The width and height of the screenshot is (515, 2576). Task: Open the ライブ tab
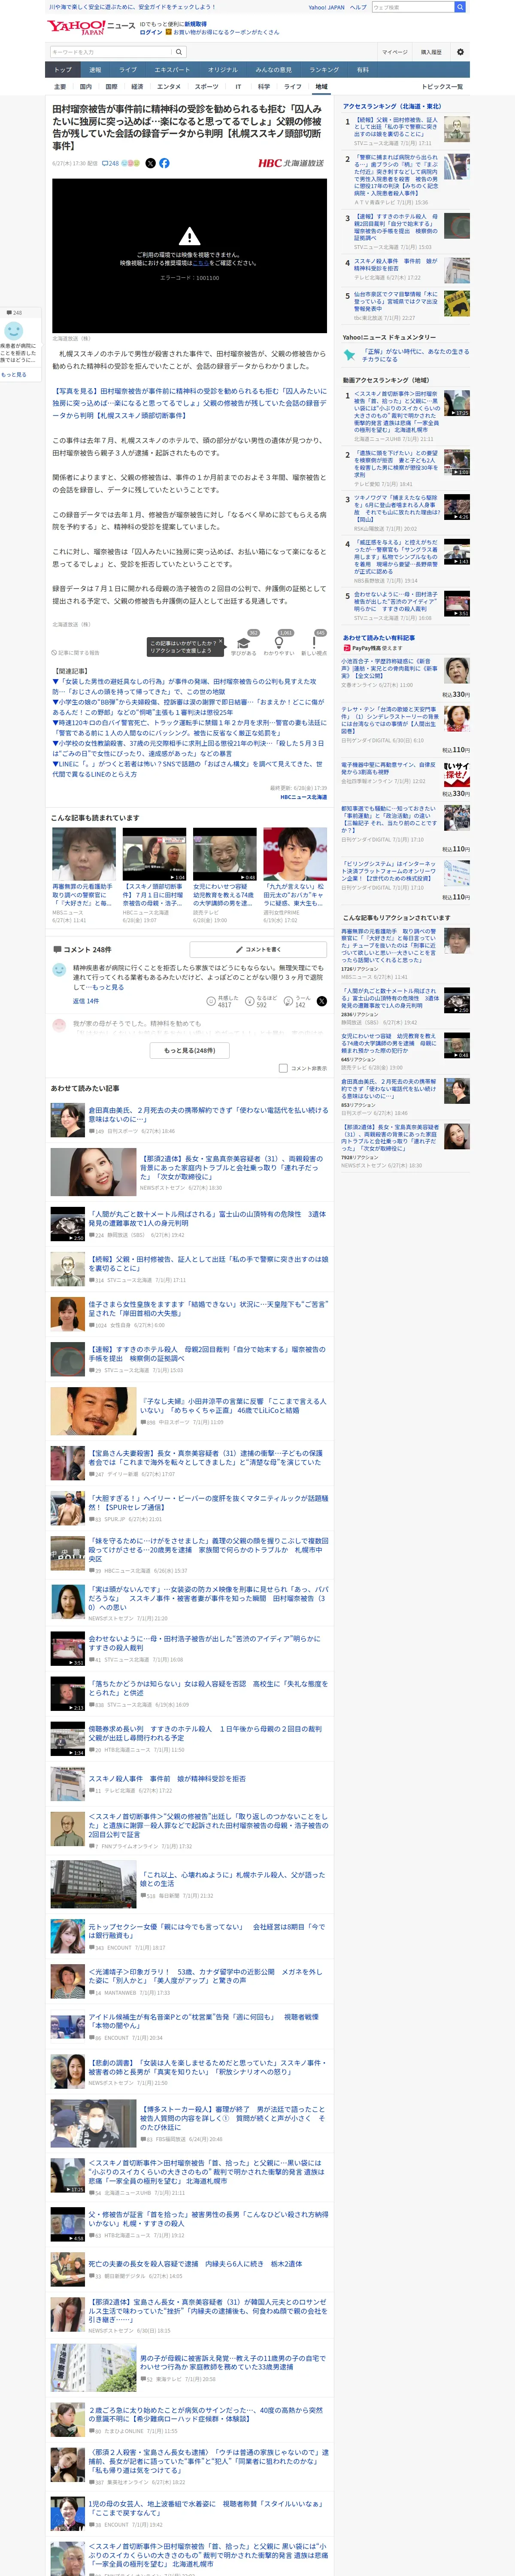(x=128, y=70)
